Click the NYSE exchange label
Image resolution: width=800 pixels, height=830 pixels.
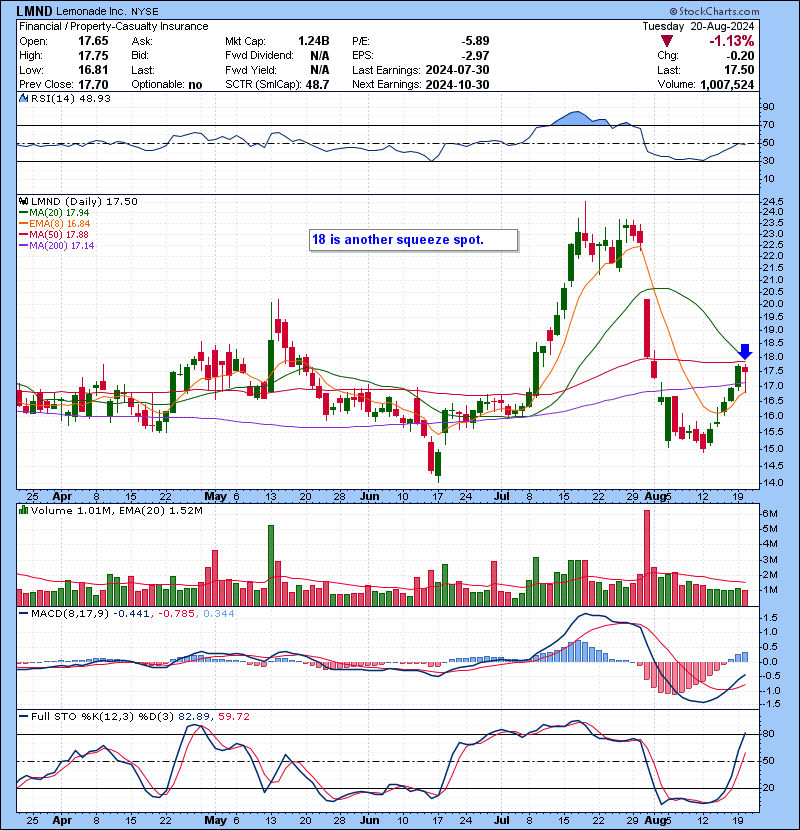[145, 11]
